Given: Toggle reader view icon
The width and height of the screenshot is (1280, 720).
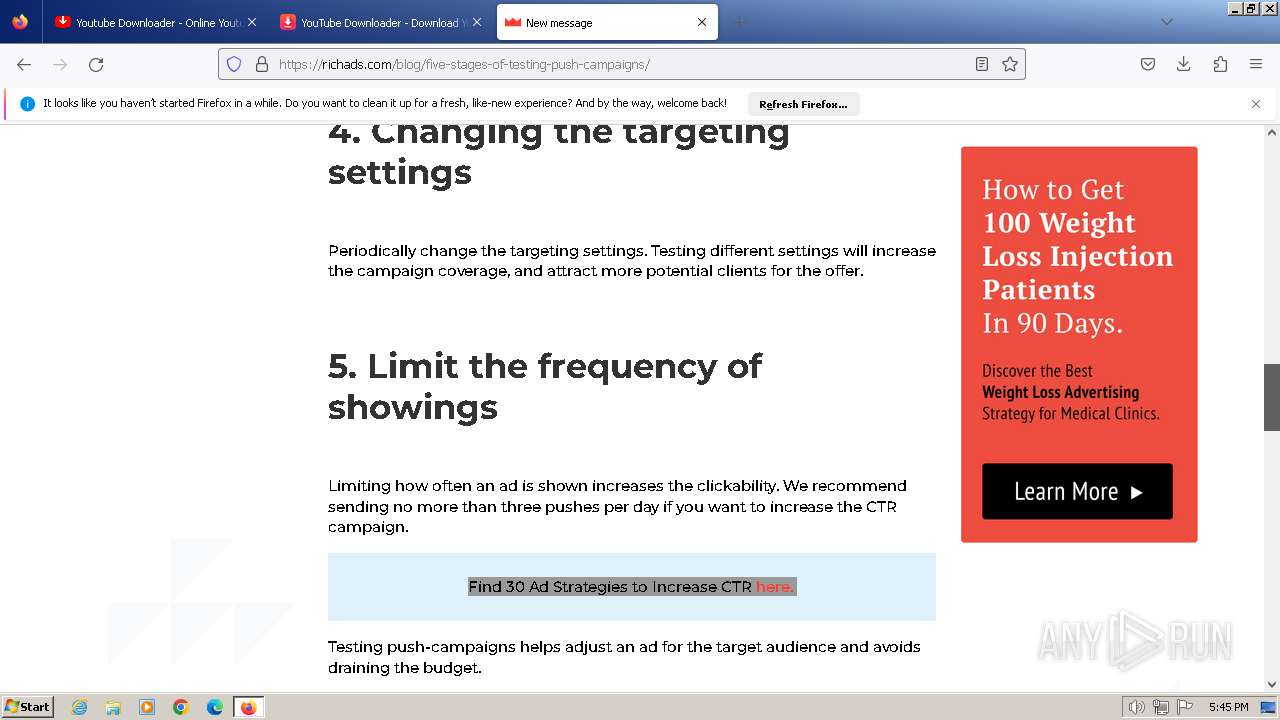Looking at the screenshot, I should coord(982,64).
